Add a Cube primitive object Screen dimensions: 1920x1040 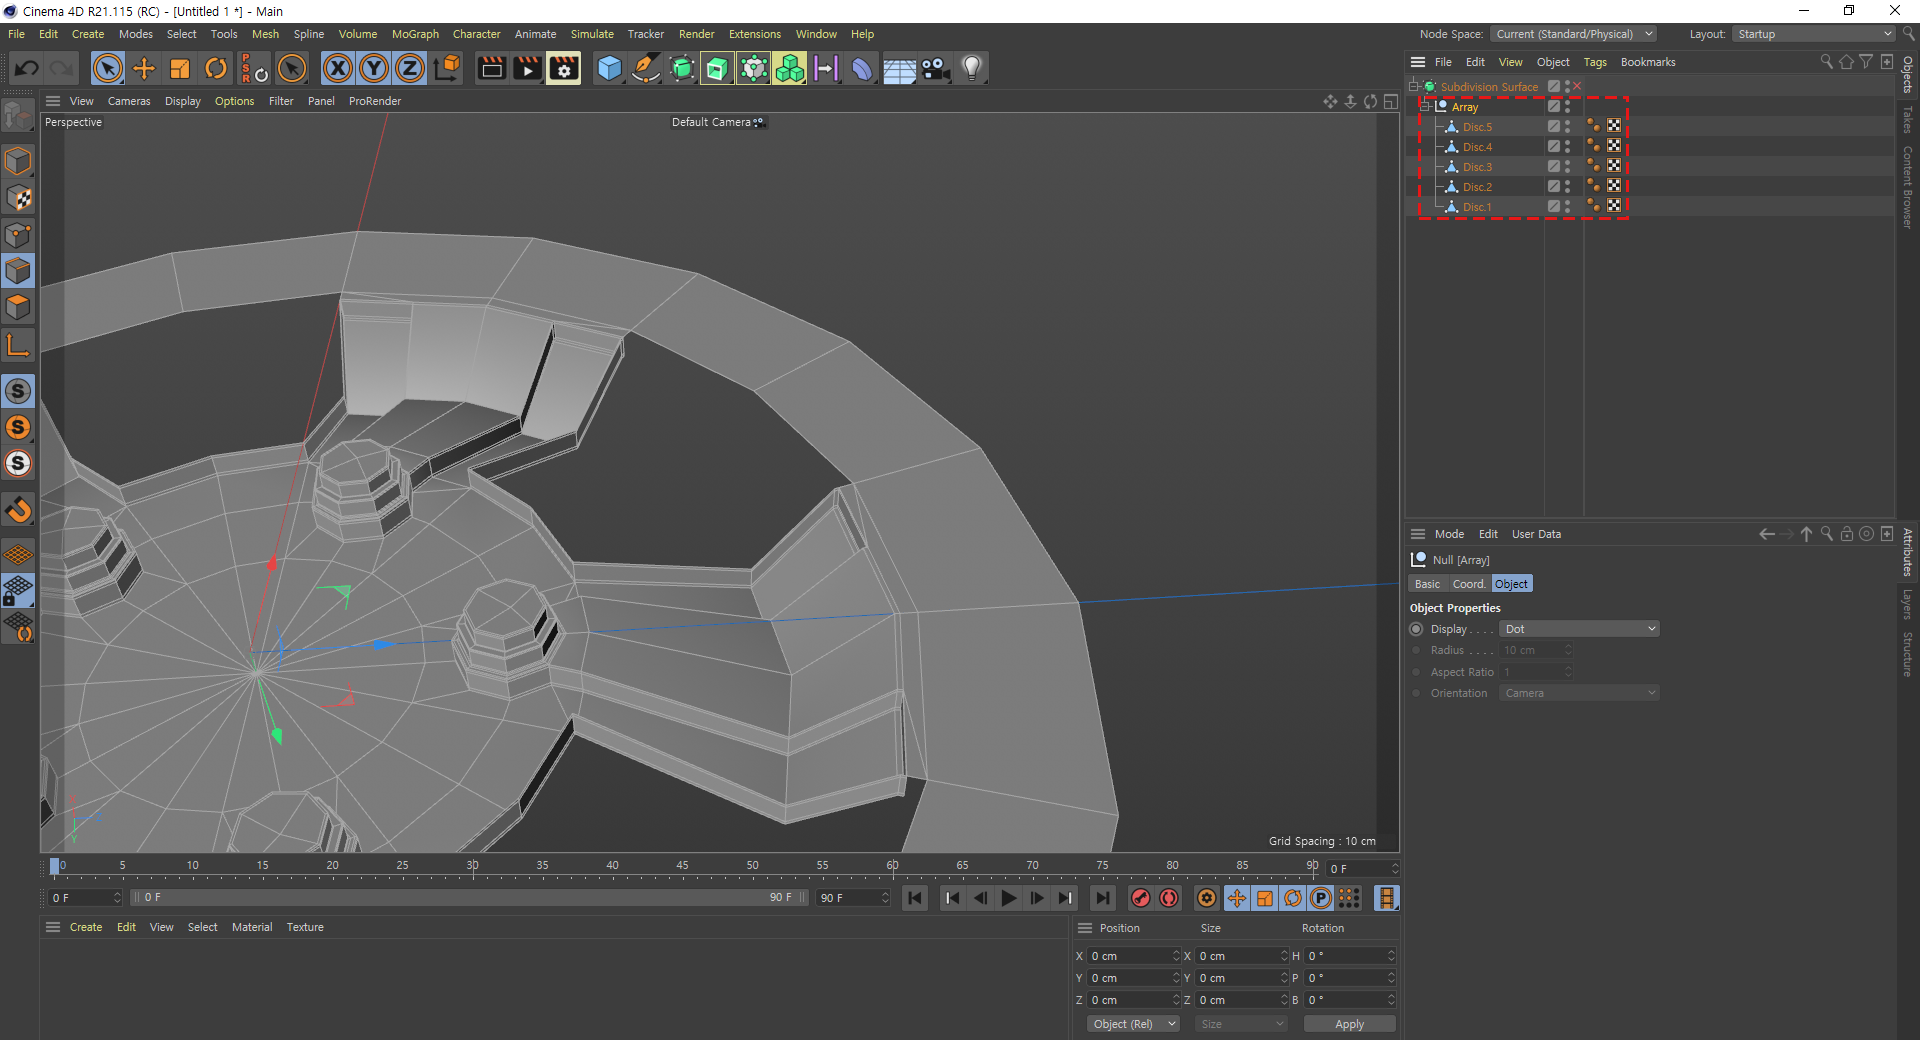pyautogui.click(x=609, y=69)
